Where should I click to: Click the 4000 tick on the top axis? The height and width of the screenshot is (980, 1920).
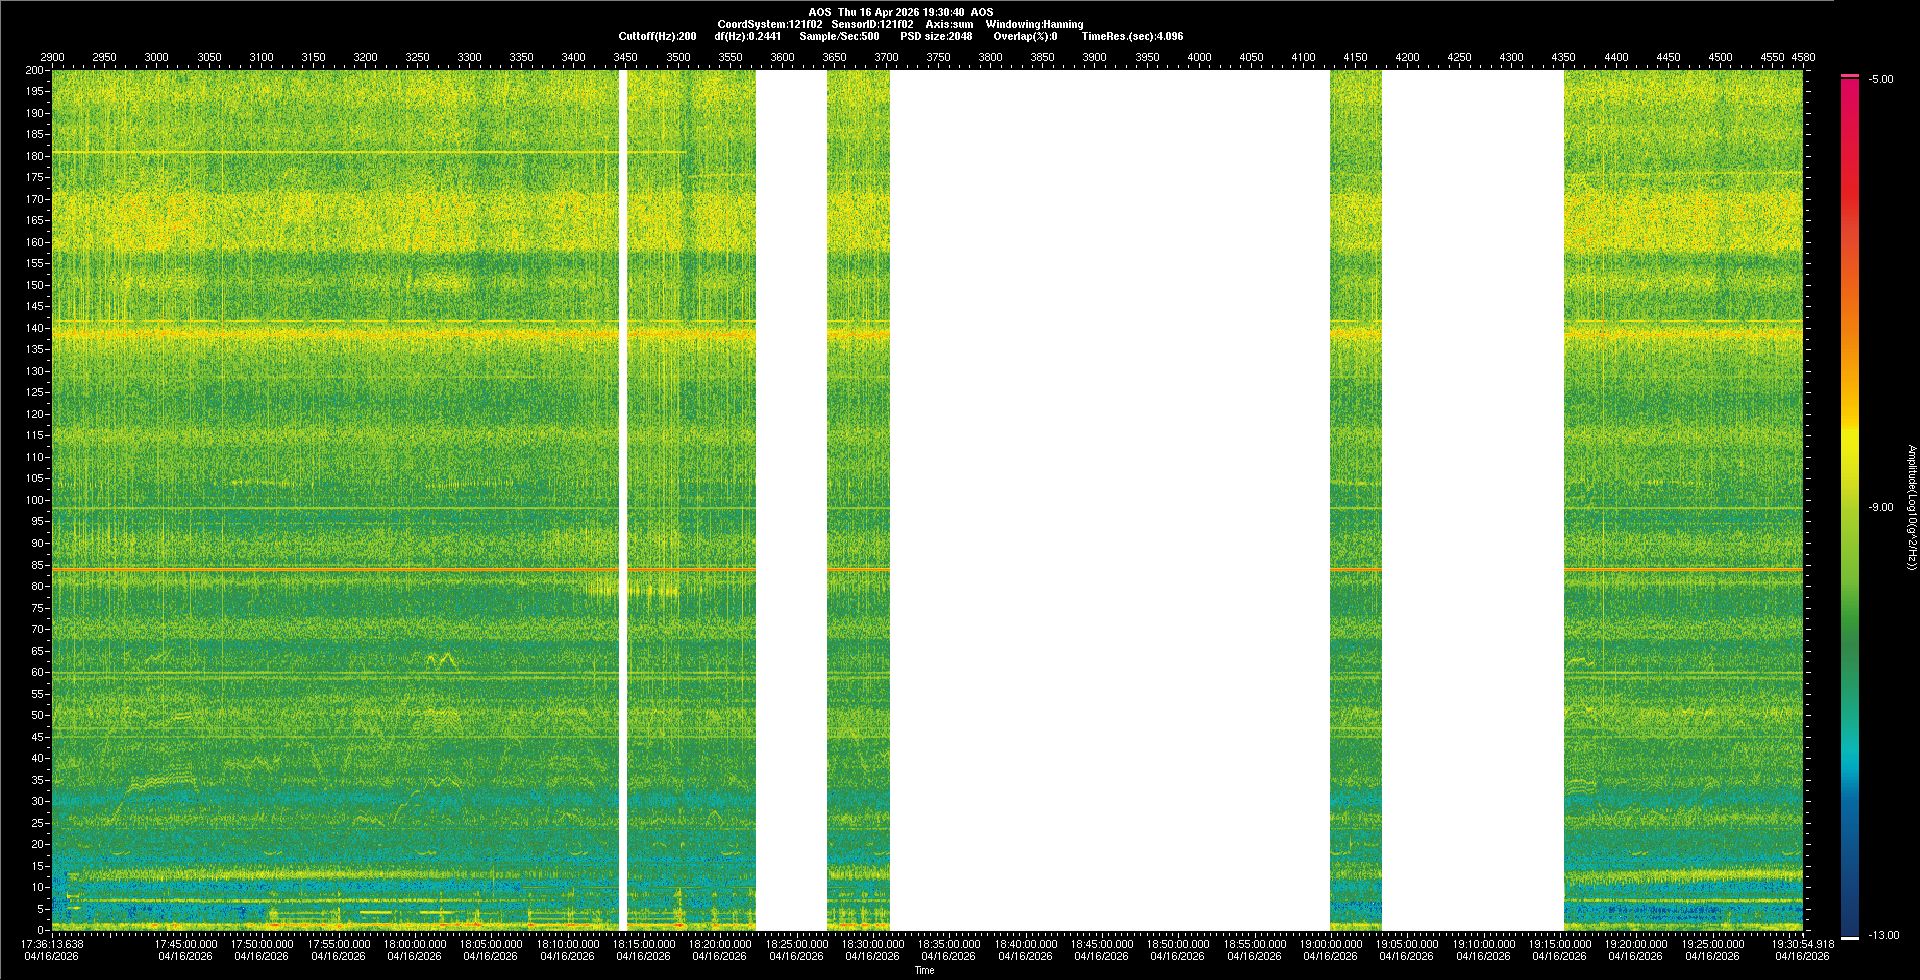pos(1199,57)
